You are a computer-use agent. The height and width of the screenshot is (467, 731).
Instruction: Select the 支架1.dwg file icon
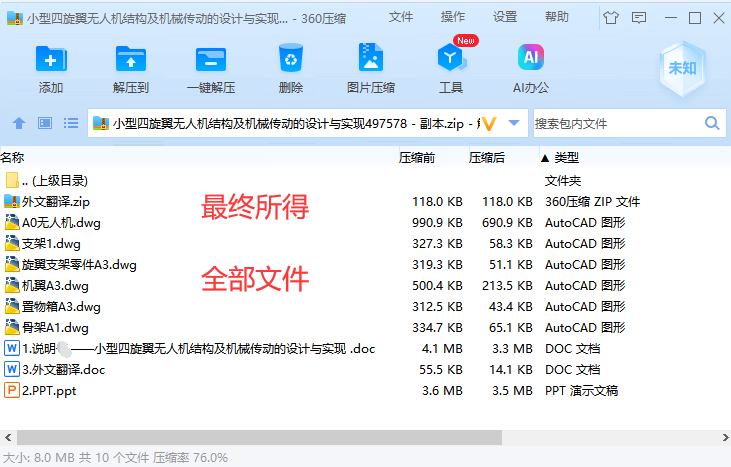coord(12,243)
